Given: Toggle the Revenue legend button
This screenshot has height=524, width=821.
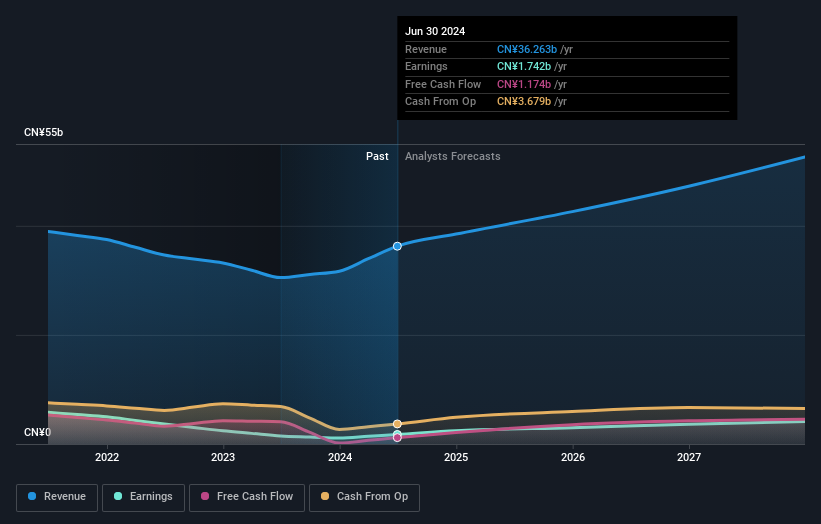Looking at the screenshot, I should (57, 497).
